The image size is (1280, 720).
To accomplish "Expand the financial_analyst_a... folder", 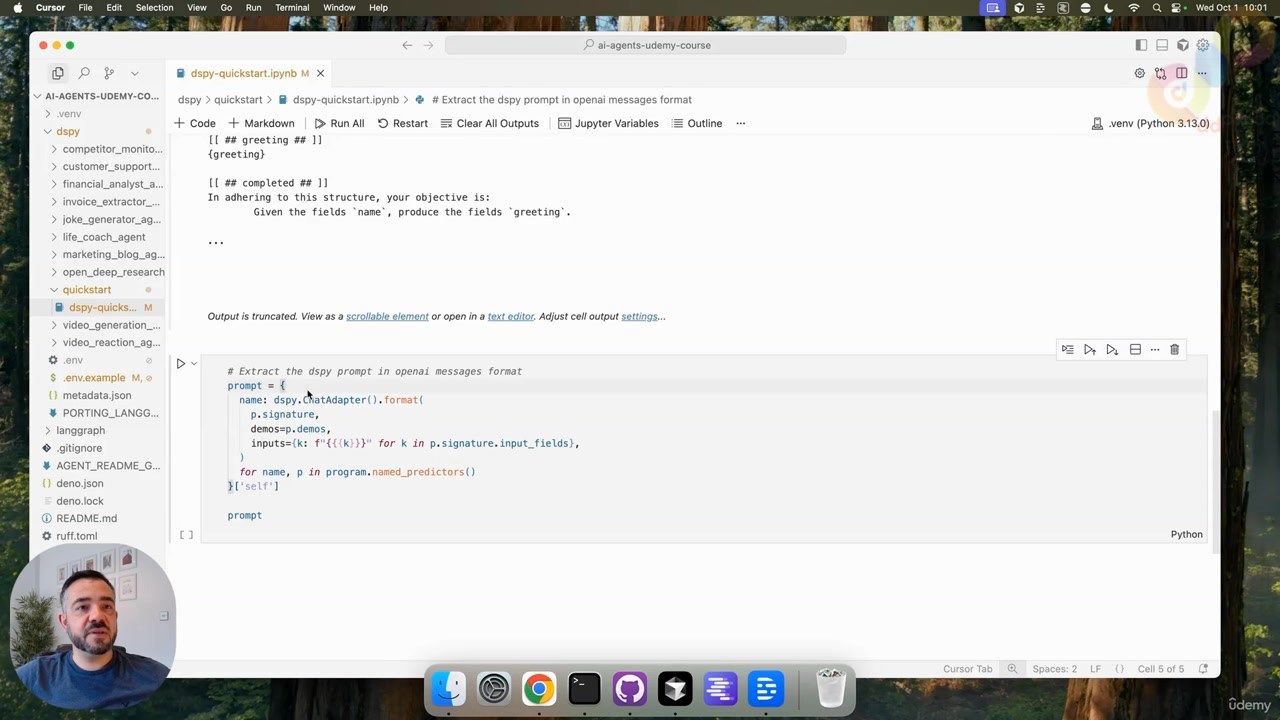I will (96, 184).
